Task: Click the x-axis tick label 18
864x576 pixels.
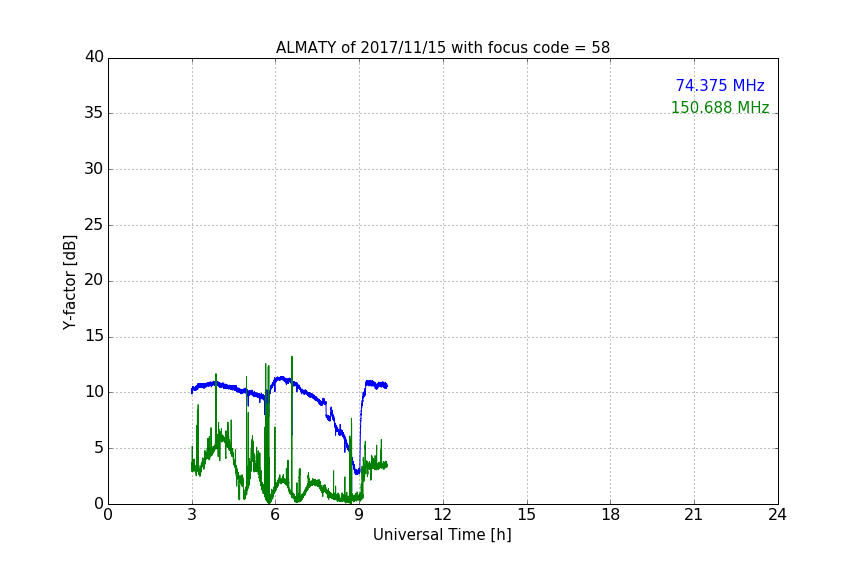Action: point(610,515)
